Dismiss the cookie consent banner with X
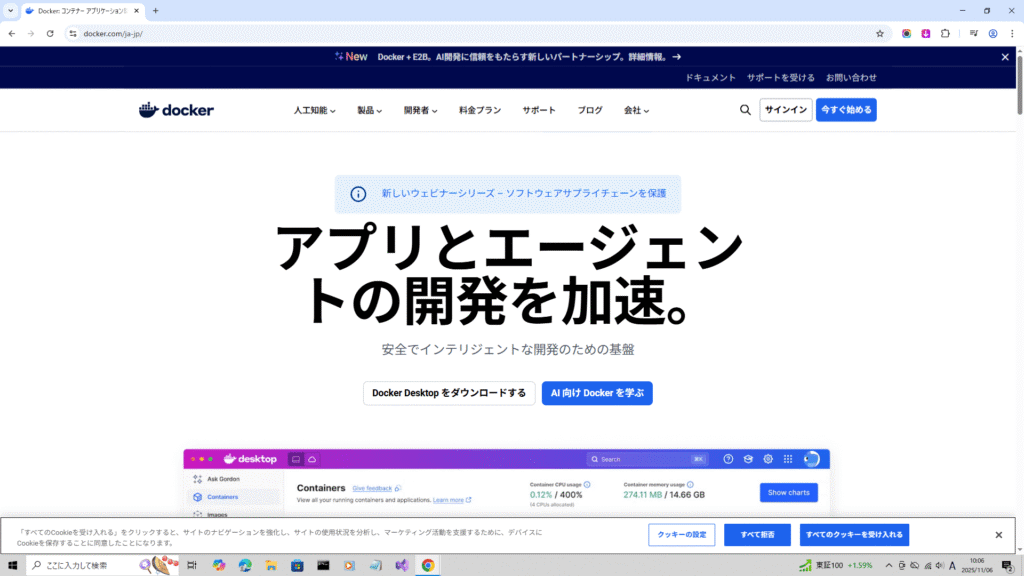Screen dimensions: 1024x576 (x=998, y=535)
